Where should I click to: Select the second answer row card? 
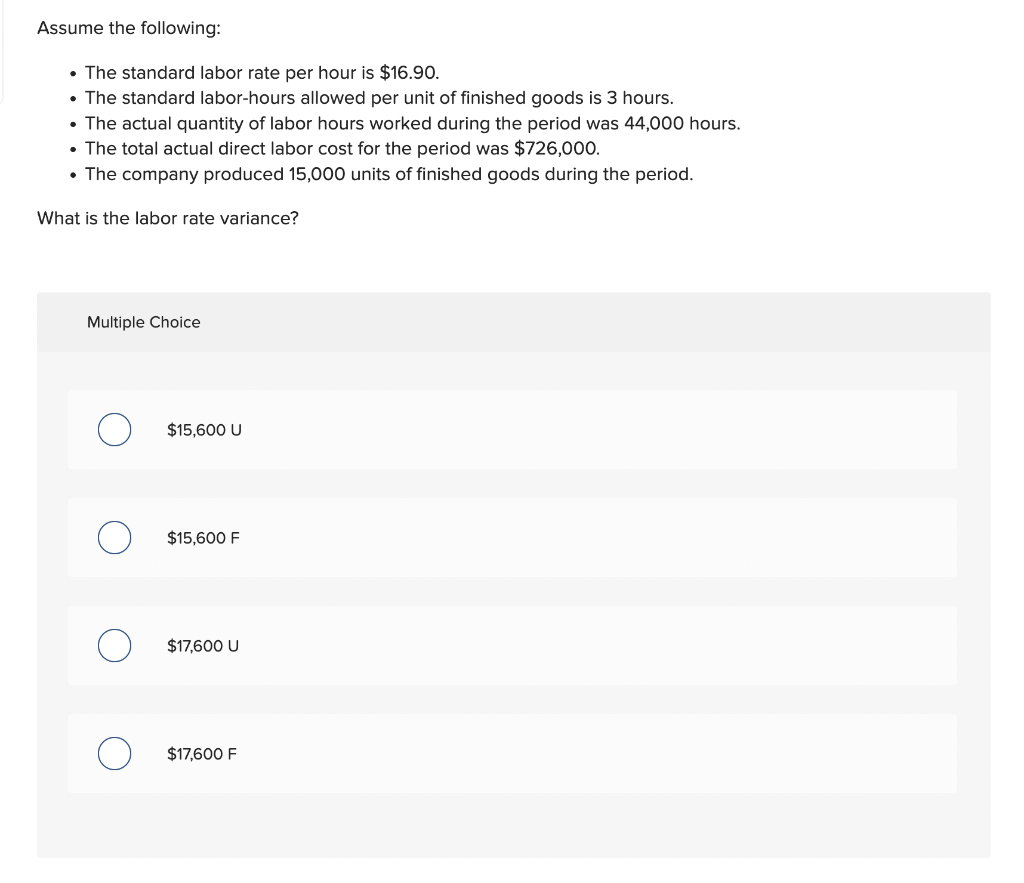point(512,537)
